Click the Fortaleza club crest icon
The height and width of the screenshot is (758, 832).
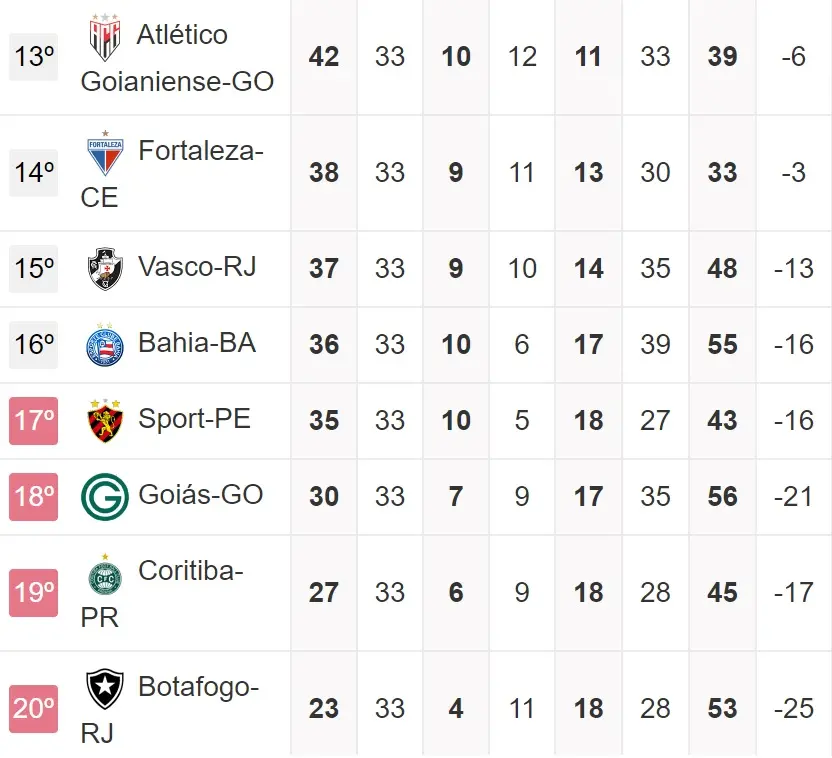pyautogui.click(x=105, y=154)
